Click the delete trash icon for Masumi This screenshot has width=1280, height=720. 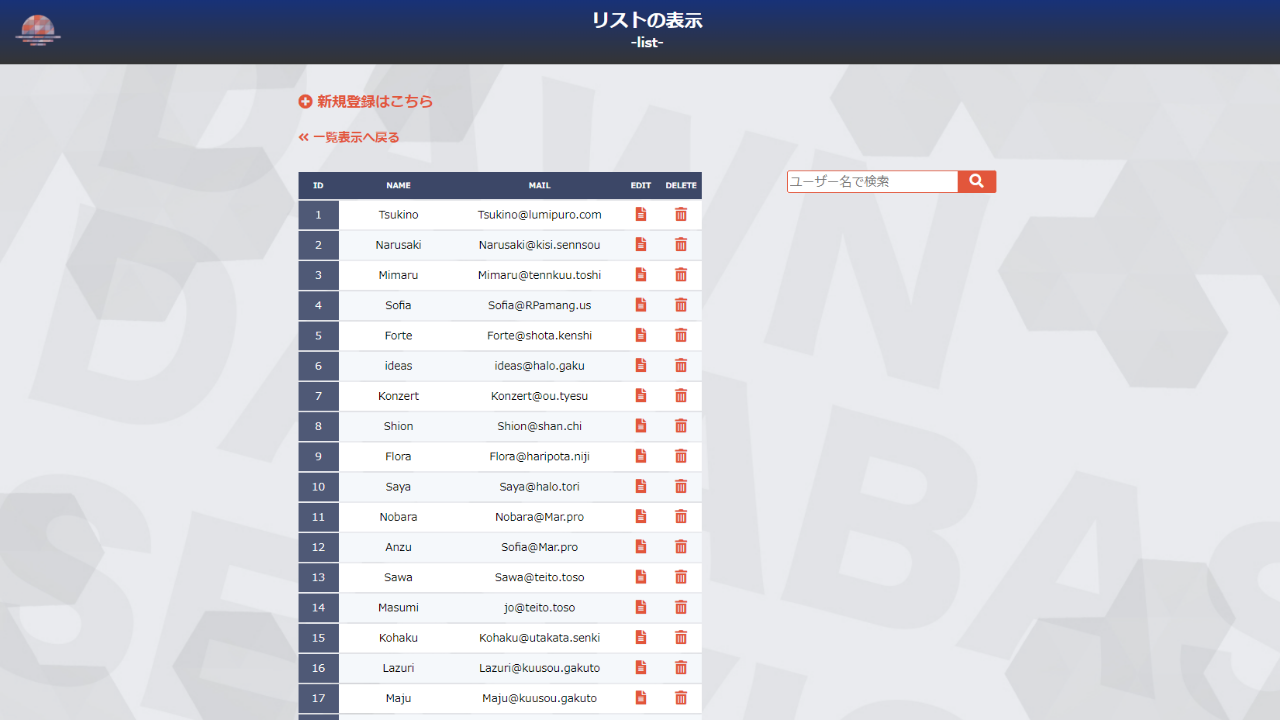point(681,607)
